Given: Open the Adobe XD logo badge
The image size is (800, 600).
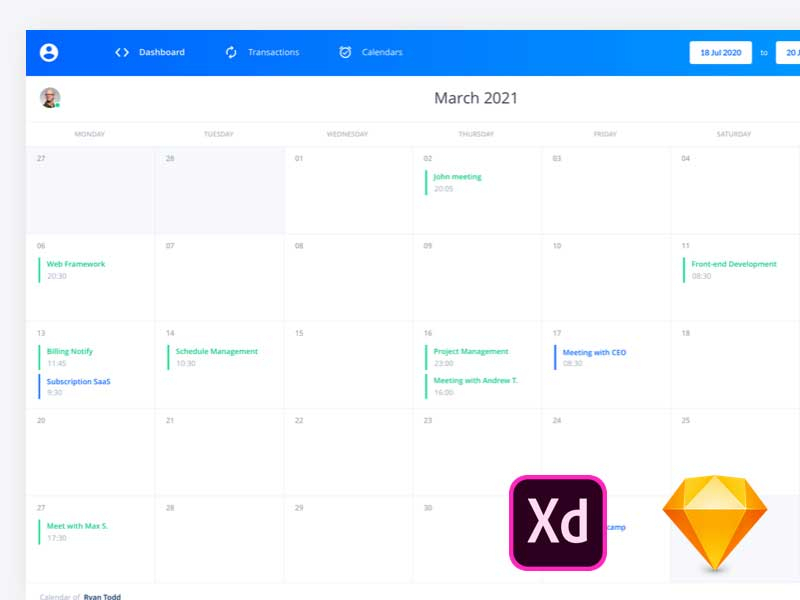Looking at the screenshot, I should coord(558,522).
